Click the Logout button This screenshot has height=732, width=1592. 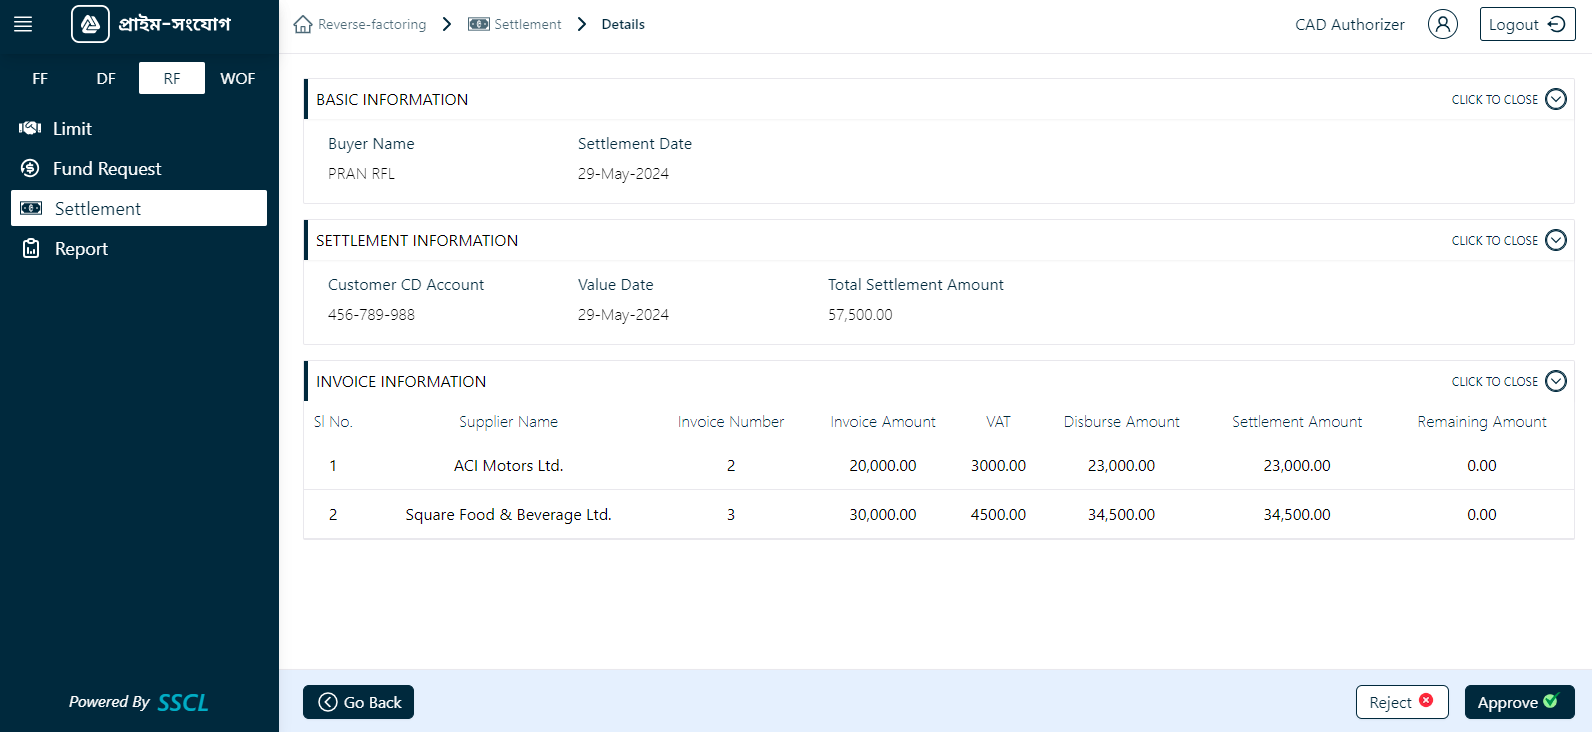[x=1527, y=24]
